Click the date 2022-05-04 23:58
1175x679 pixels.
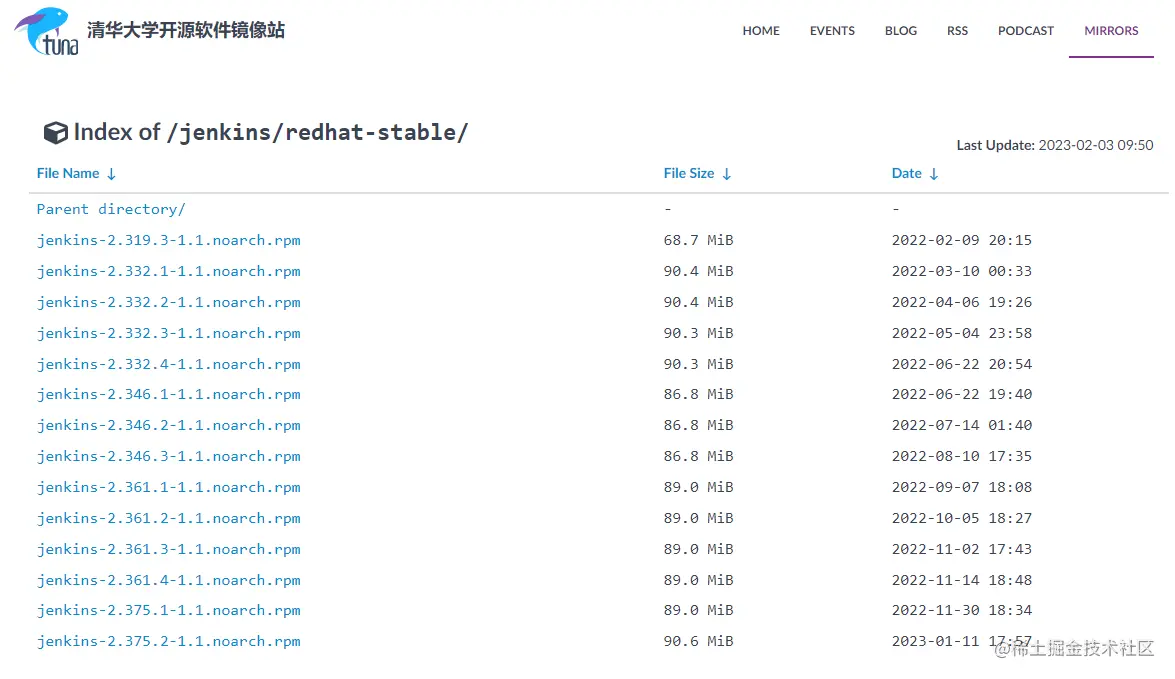pyautogui.click(x=961, y=333)
